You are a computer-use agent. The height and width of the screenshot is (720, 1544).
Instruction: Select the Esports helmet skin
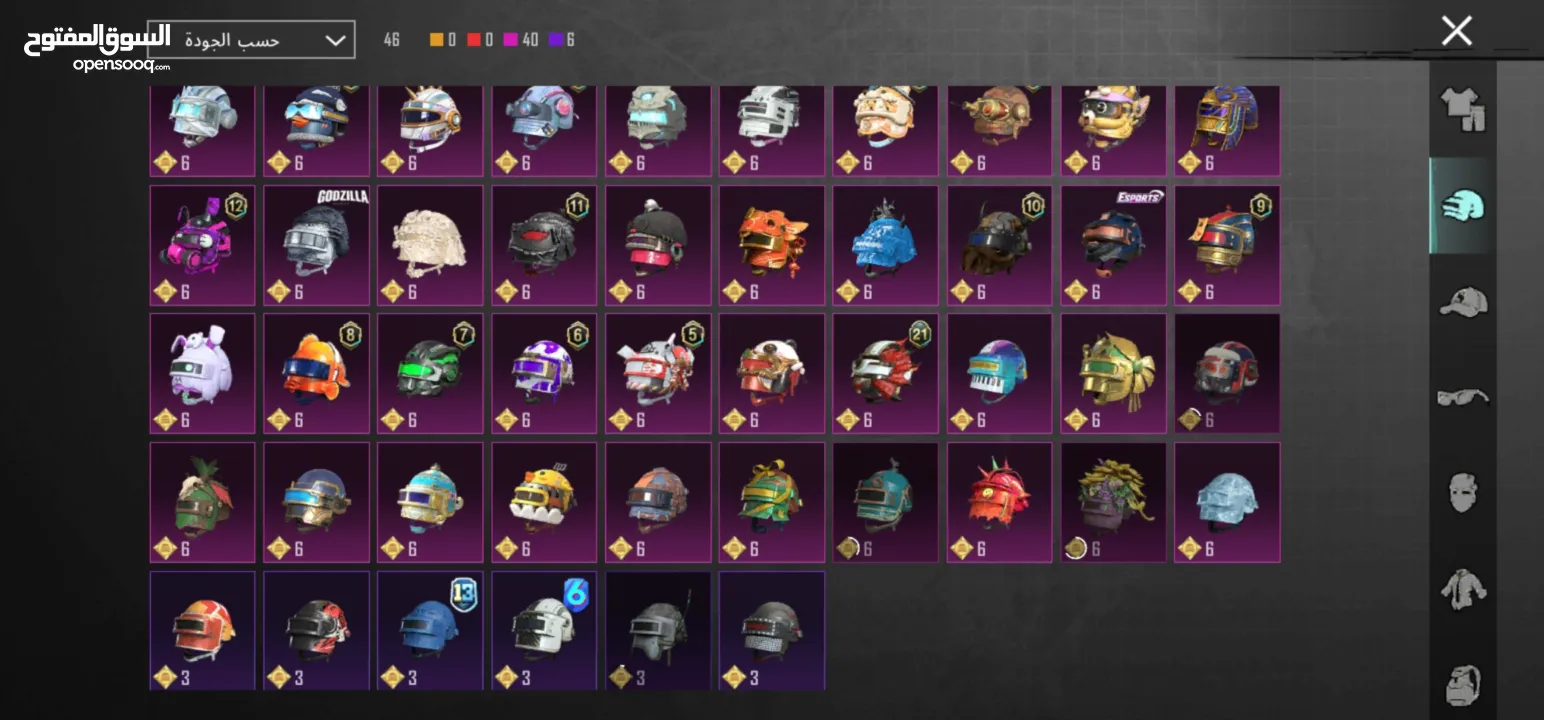(1114, 245)
